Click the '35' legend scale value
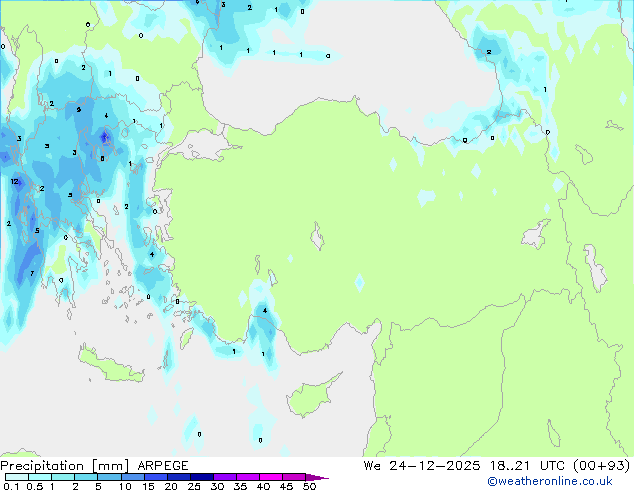Screen dimensions: 634x490 pos(240,486)
